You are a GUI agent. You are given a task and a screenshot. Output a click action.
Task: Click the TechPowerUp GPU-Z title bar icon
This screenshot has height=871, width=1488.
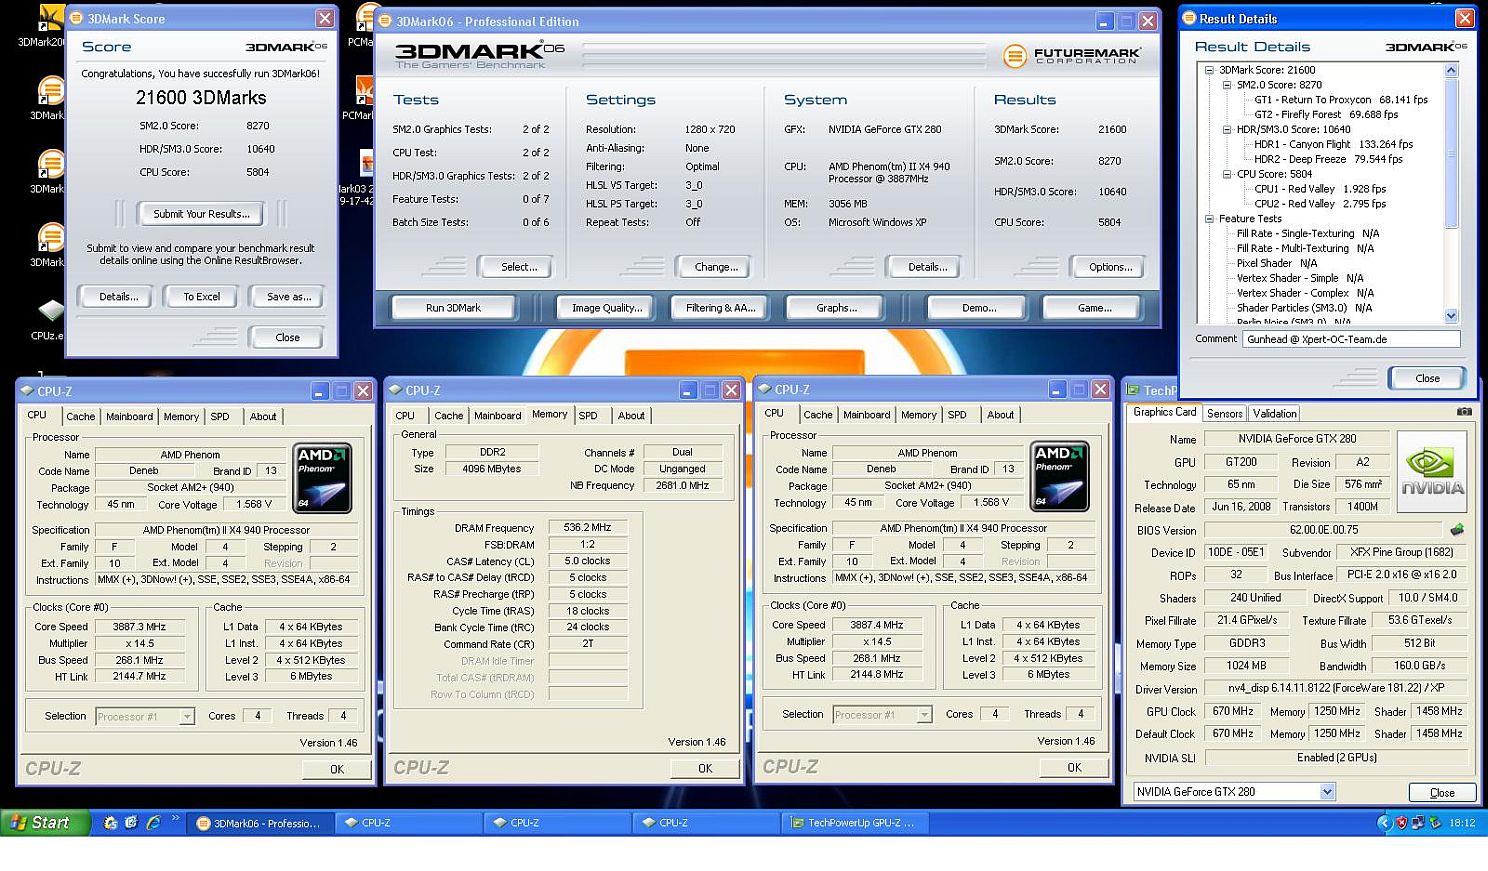pyautogui.click(x=1133, y=390)
